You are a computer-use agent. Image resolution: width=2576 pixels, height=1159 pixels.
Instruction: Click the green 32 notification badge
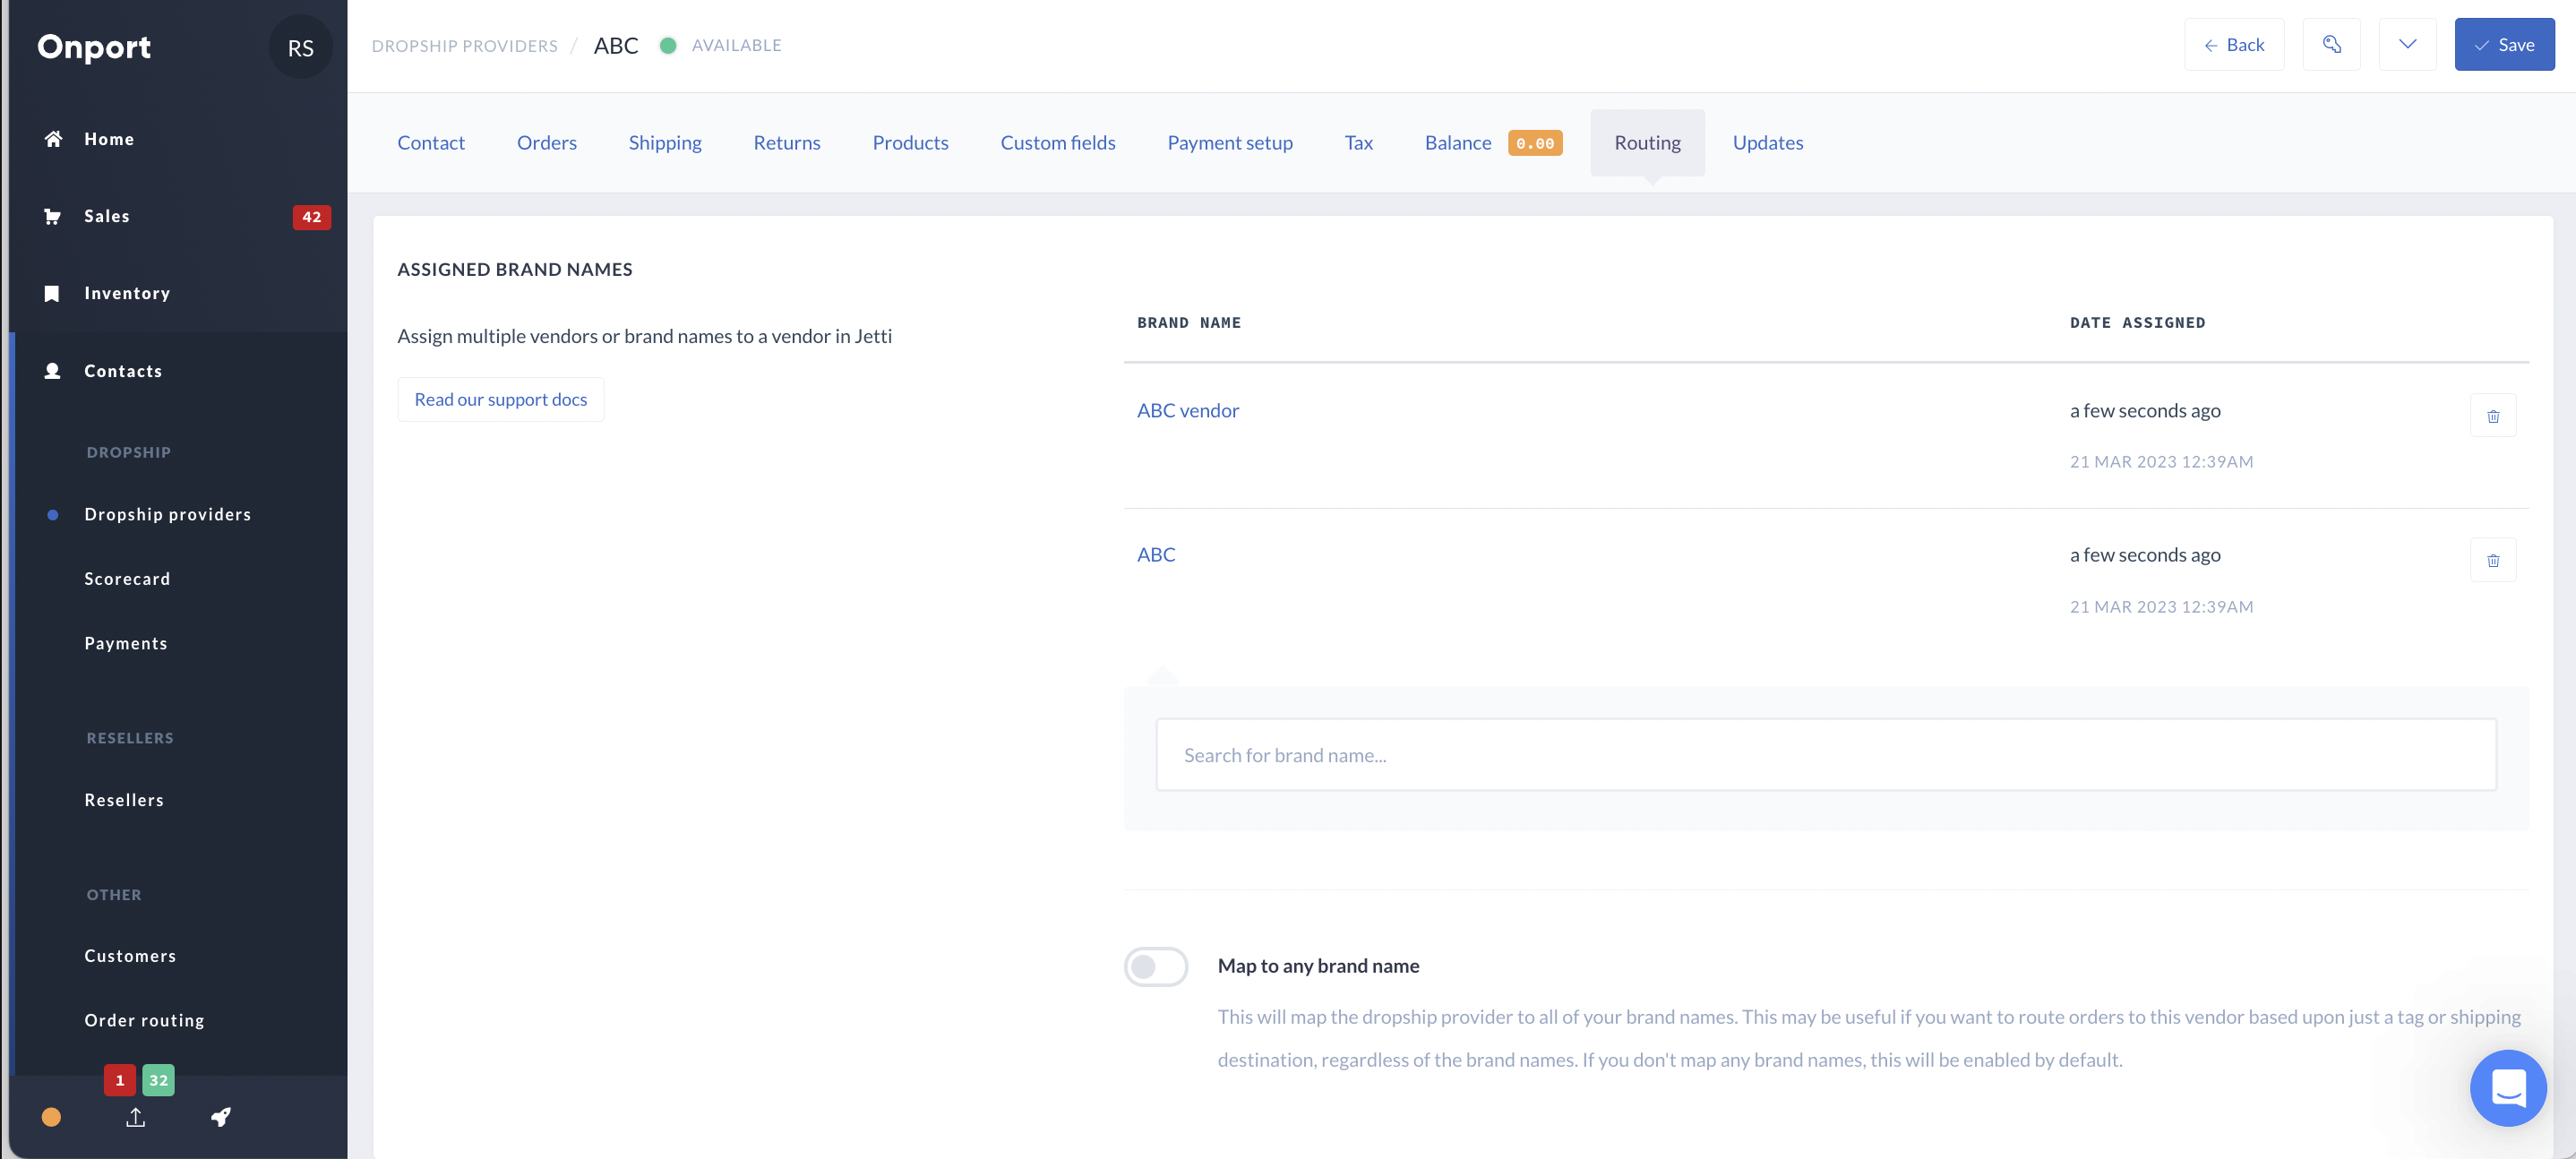coord(158,1080)
